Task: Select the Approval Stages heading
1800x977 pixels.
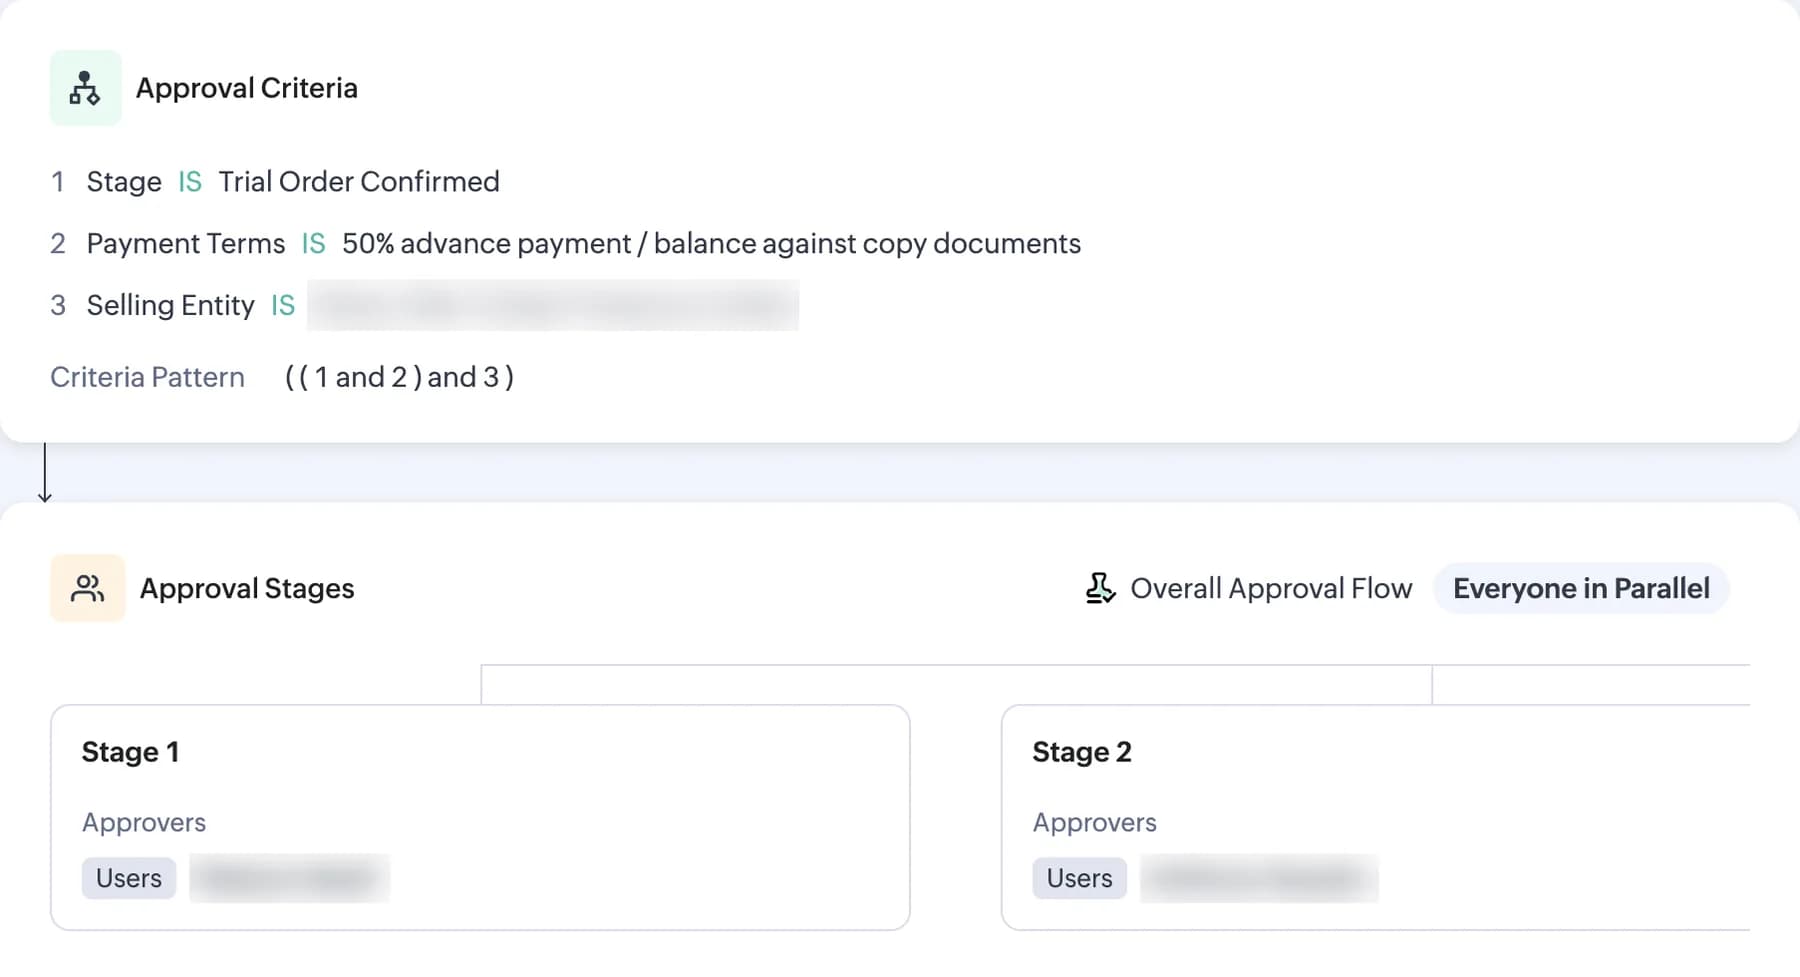Action: coord(247,588)
